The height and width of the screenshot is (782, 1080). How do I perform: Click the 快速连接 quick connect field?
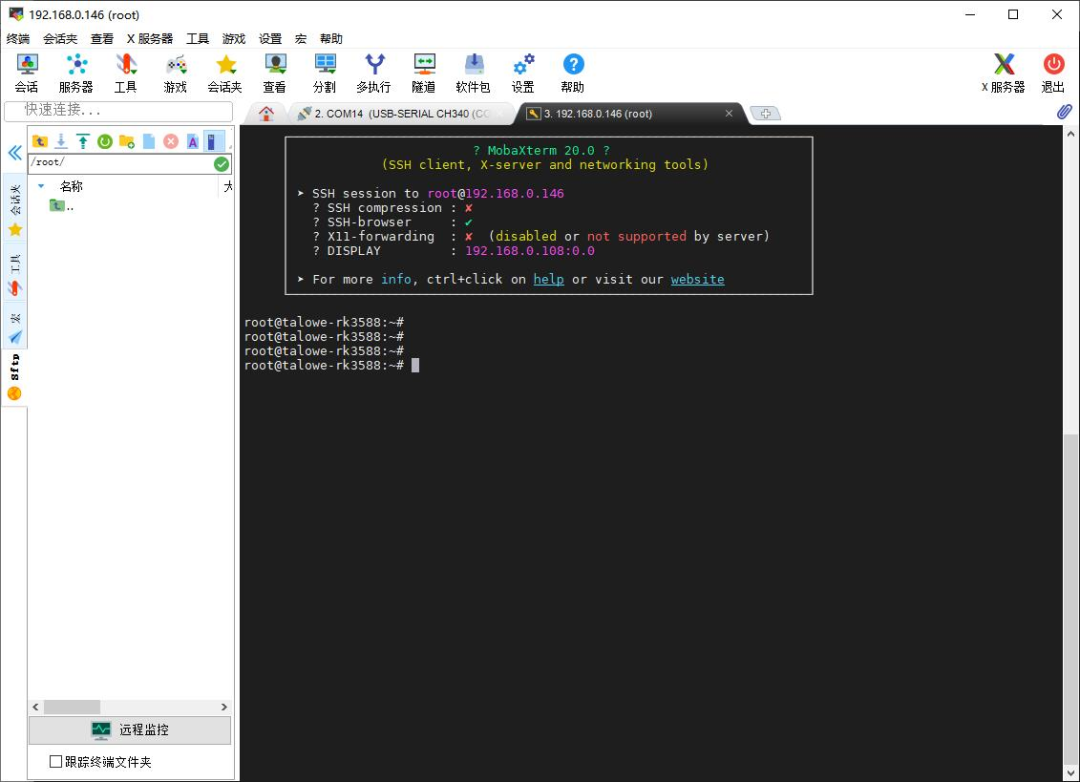tap(118, 110)
